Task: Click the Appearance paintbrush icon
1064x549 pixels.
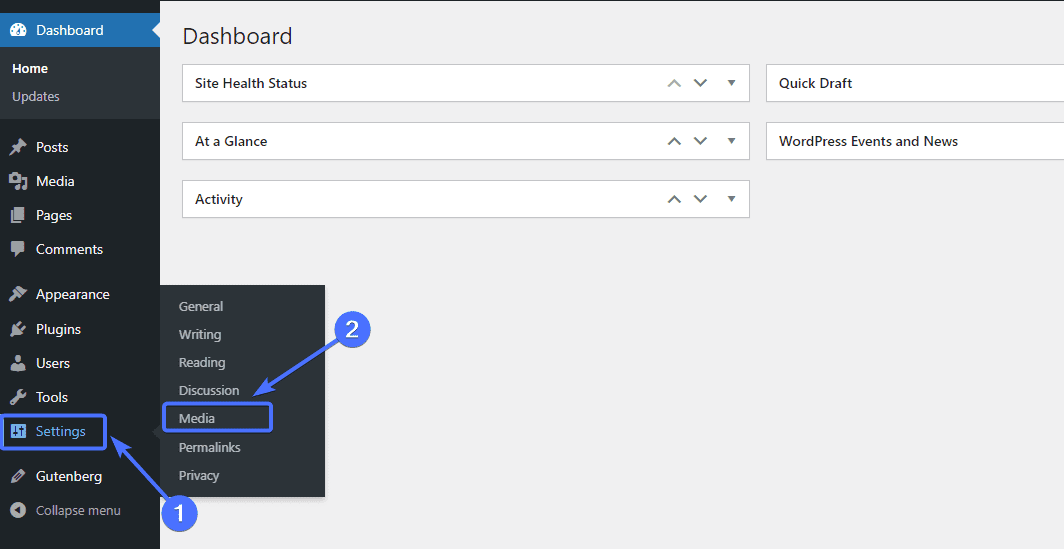Action: point(18,294)
